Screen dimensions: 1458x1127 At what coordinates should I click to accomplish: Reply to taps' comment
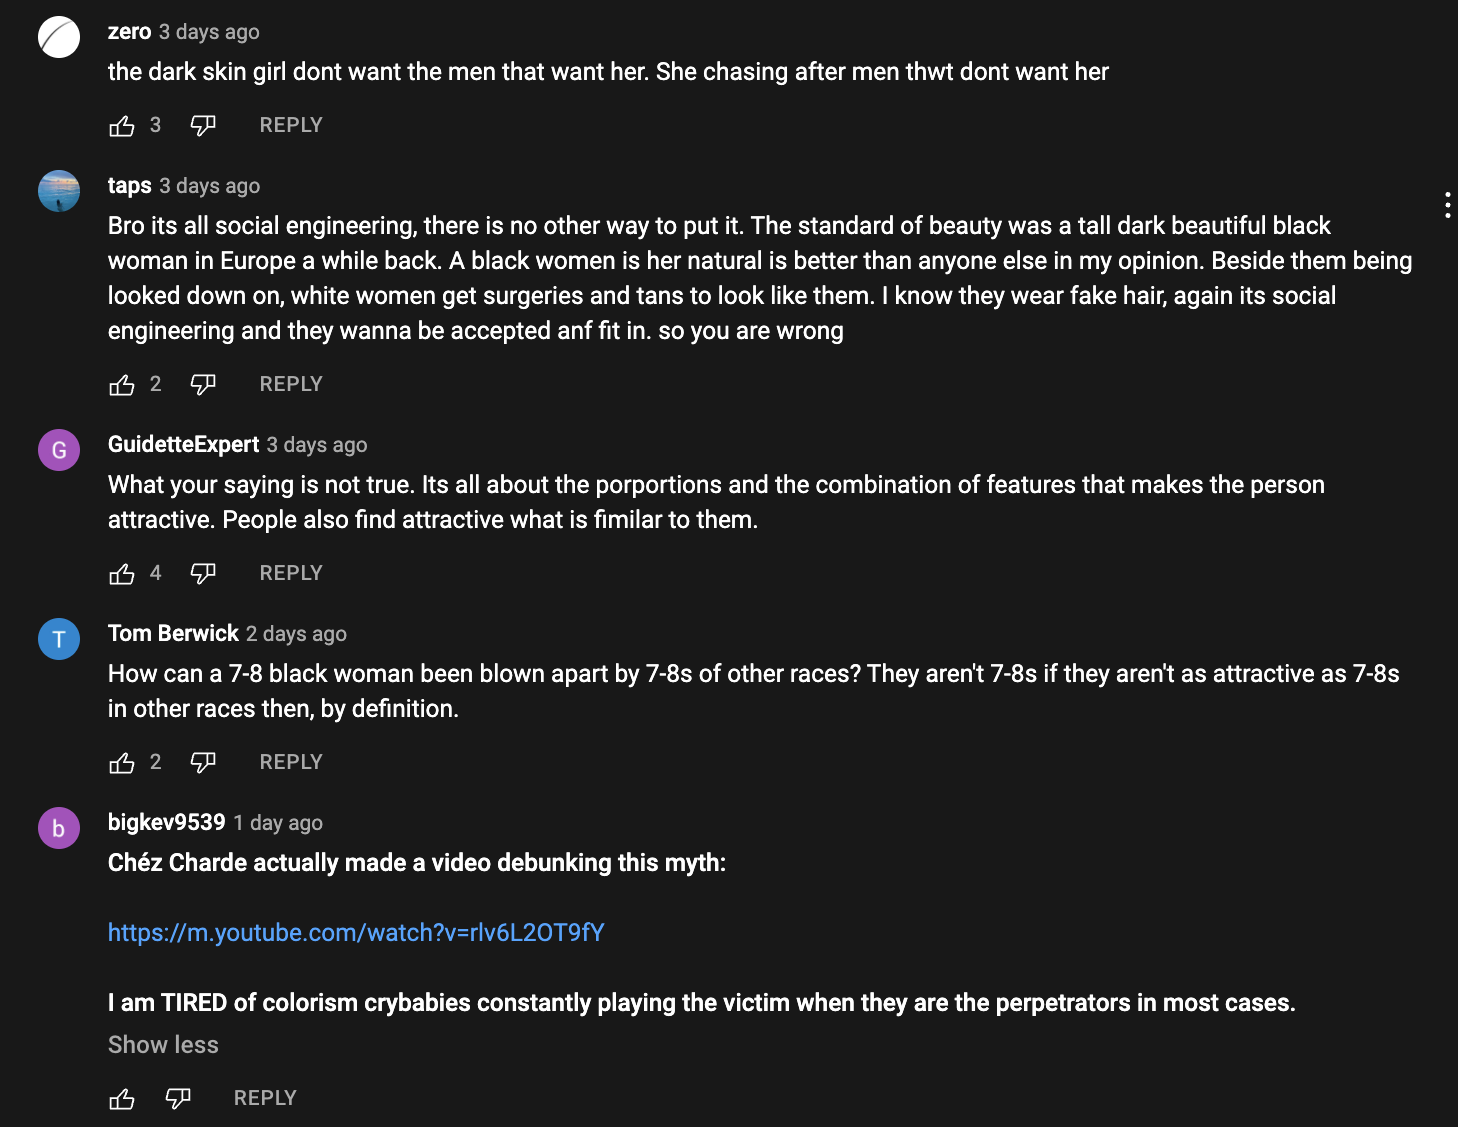(291, 384)
